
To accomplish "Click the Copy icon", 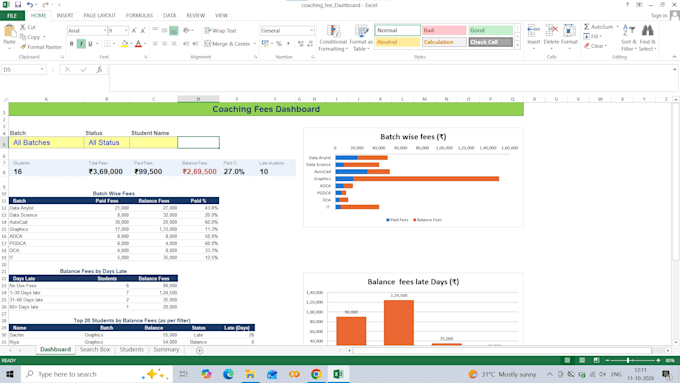I will [x=23, y=37].
